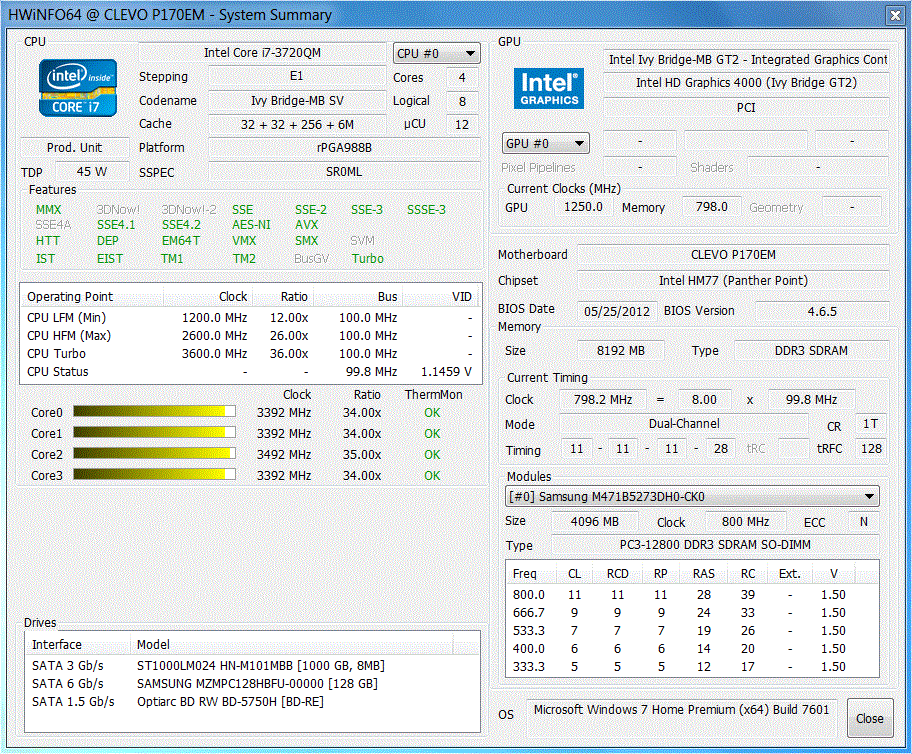Click the Operating Point column header
This screenshot has width=912, height=754.
point(92,297)
